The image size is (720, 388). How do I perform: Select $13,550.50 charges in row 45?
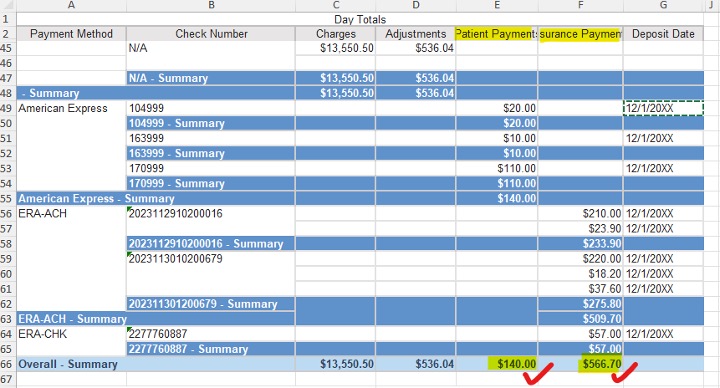(336, 48)
